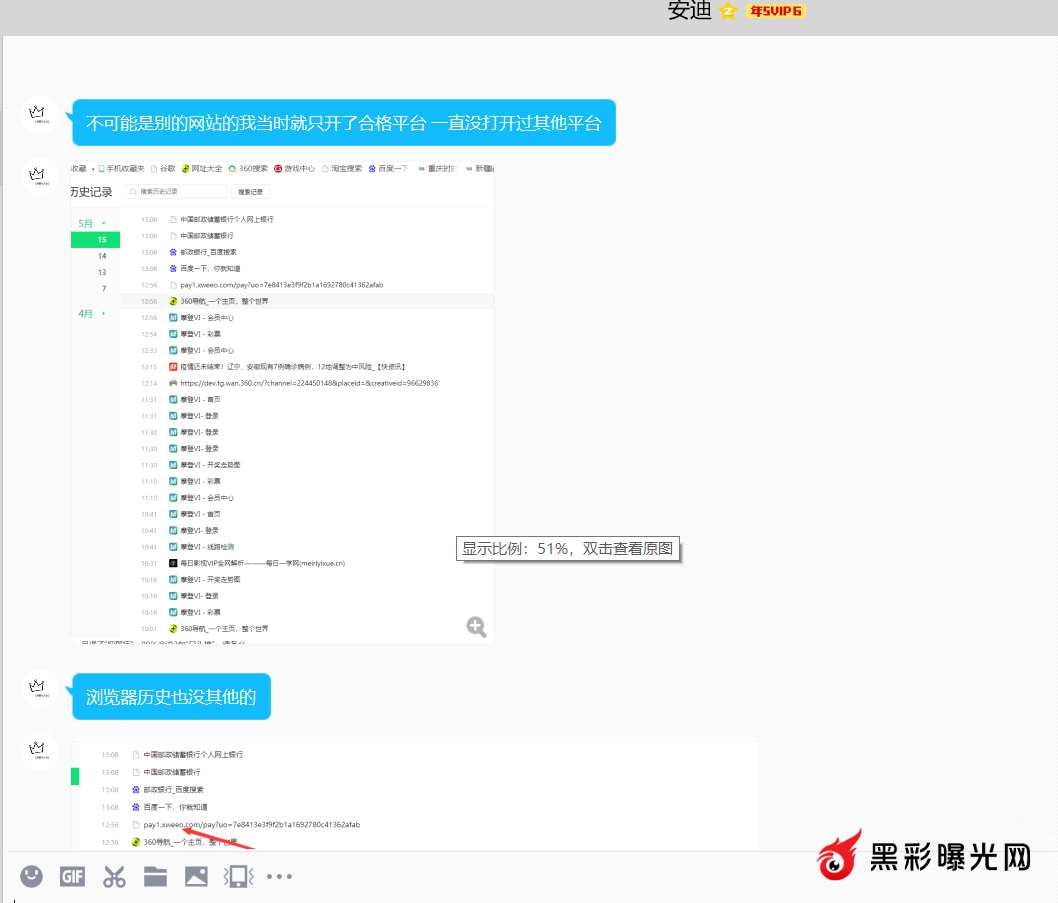Send a window shake with the phone icon

click(x=238, y=877)
